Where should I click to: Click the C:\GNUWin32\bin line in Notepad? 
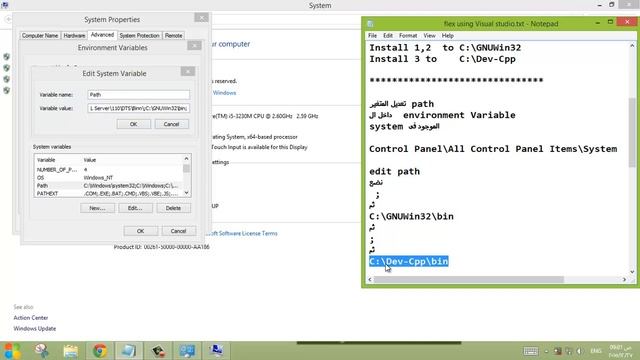point(411,216)
